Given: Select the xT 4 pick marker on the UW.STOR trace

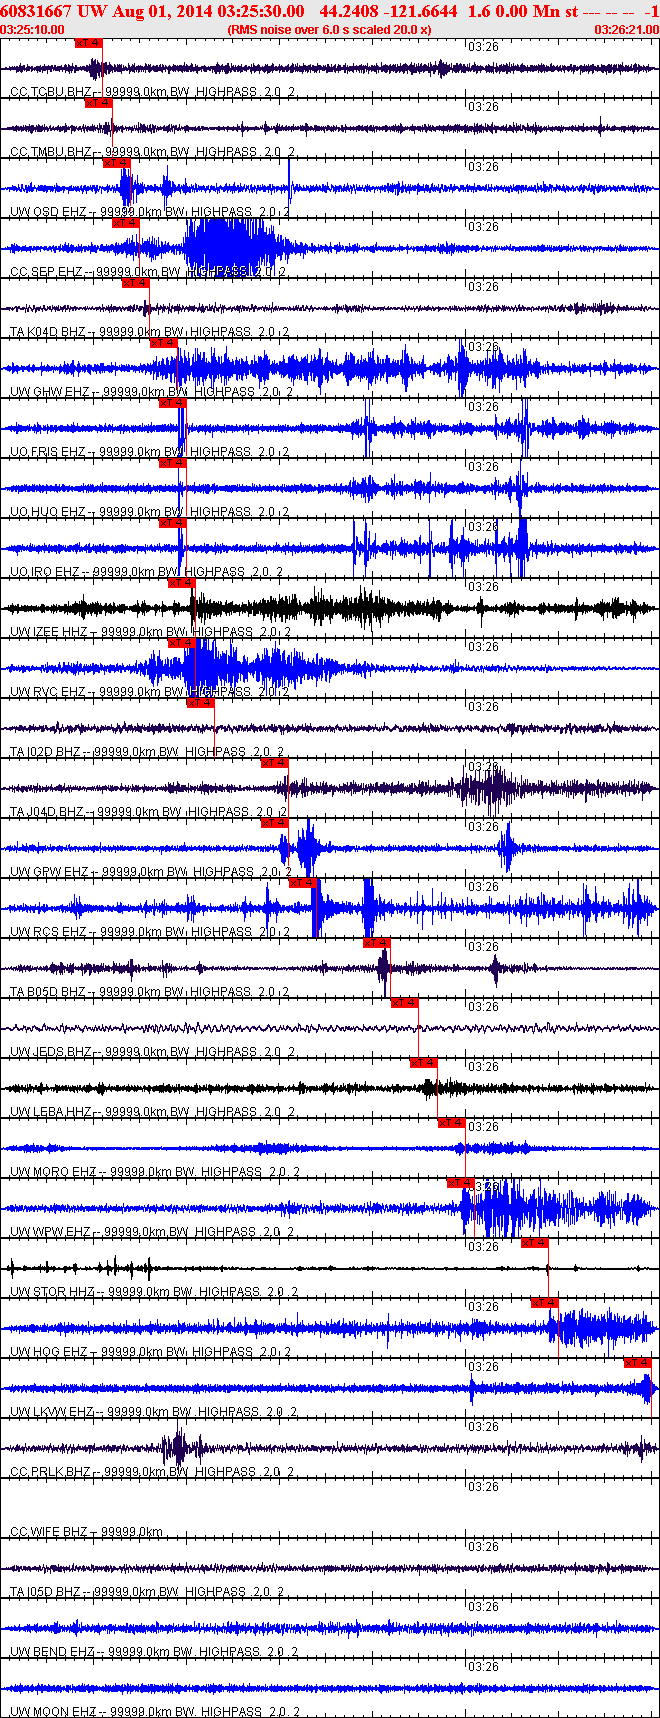Looking at the screenshot, I should coord(534,1243).
